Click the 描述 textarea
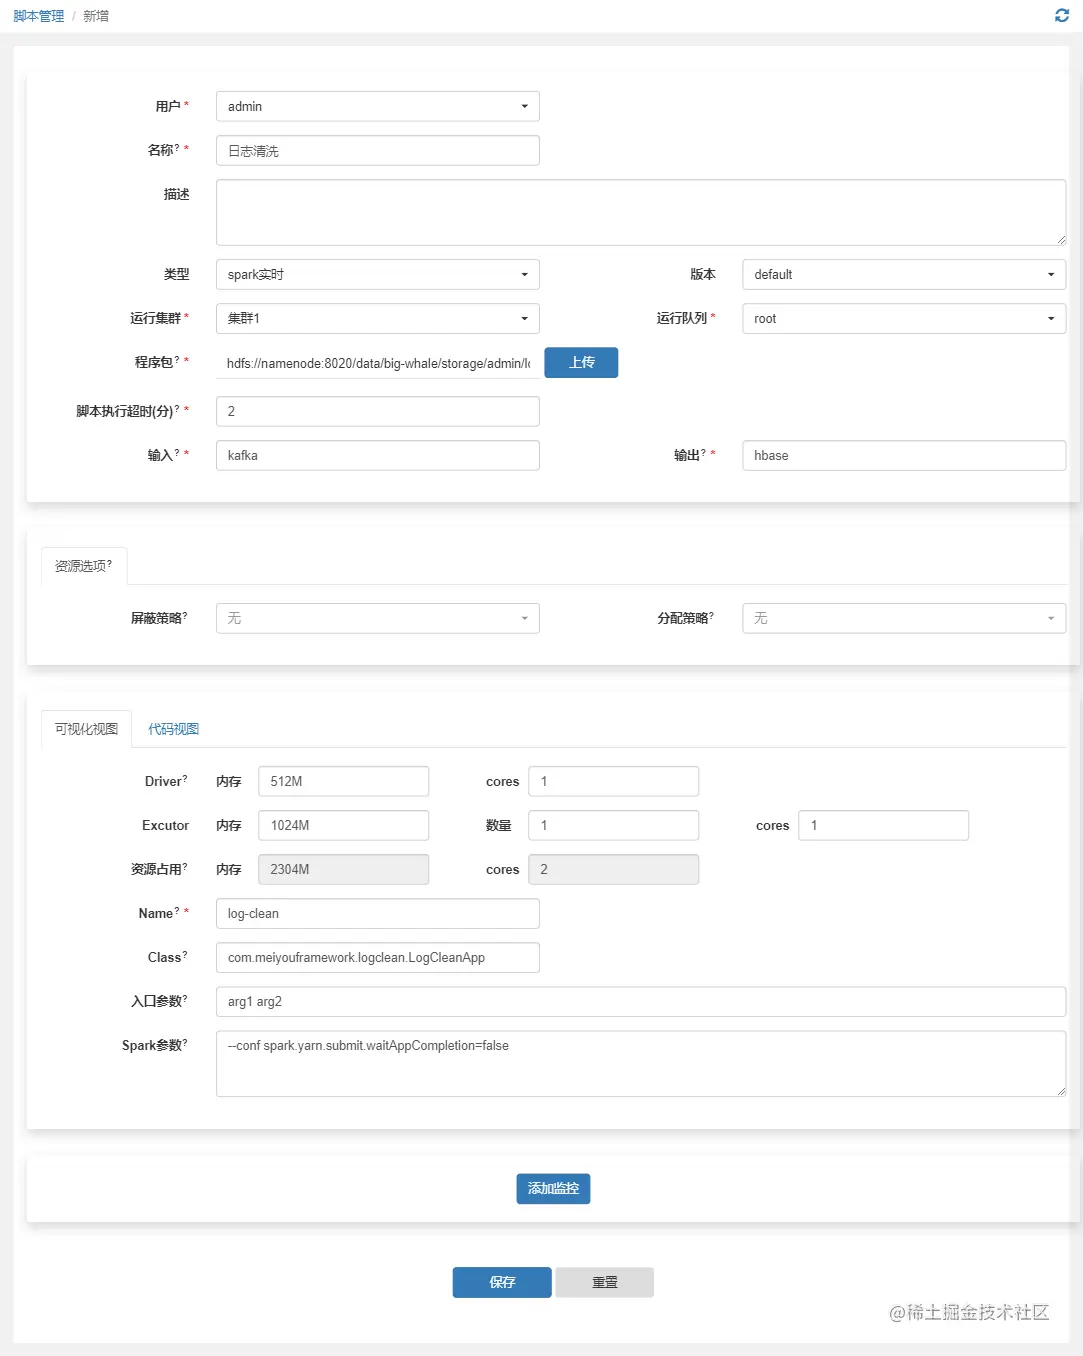1083x1356 pixels. click(x=641, y=212)
